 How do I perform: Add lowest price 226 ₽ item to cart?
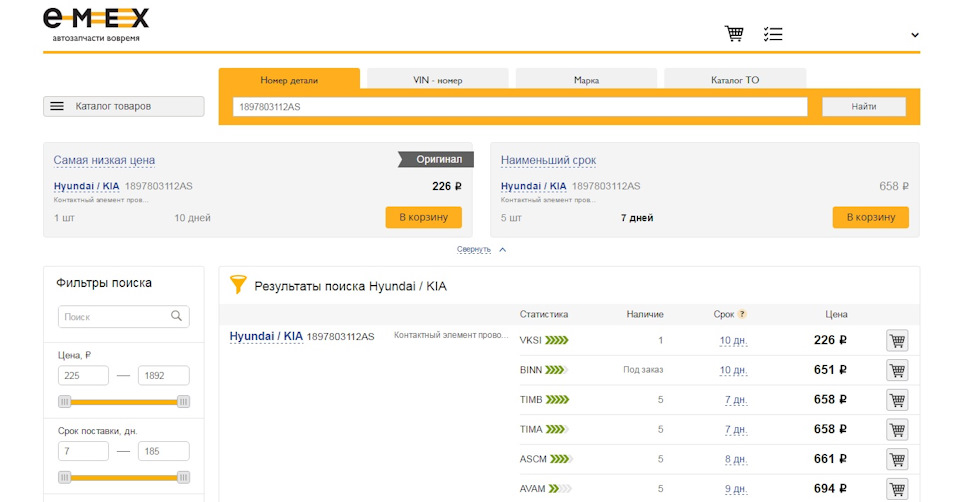click(x=424, y=217)
